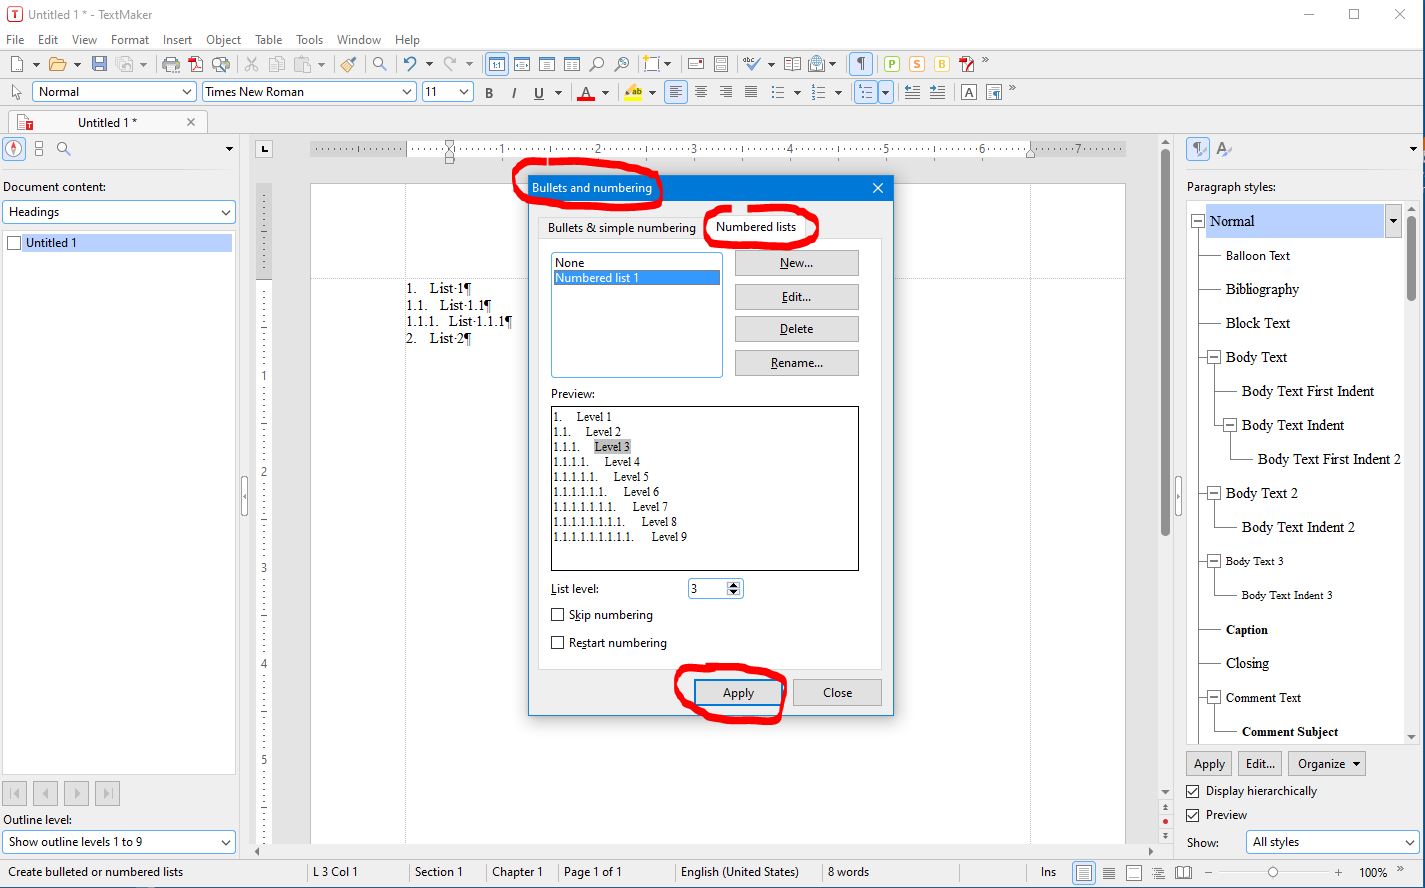Image resolution: width=1425 pixels, height=888 pixels.
Task: Collapse the Body Text Indent tree node
Action: [x=1230, y=425]
